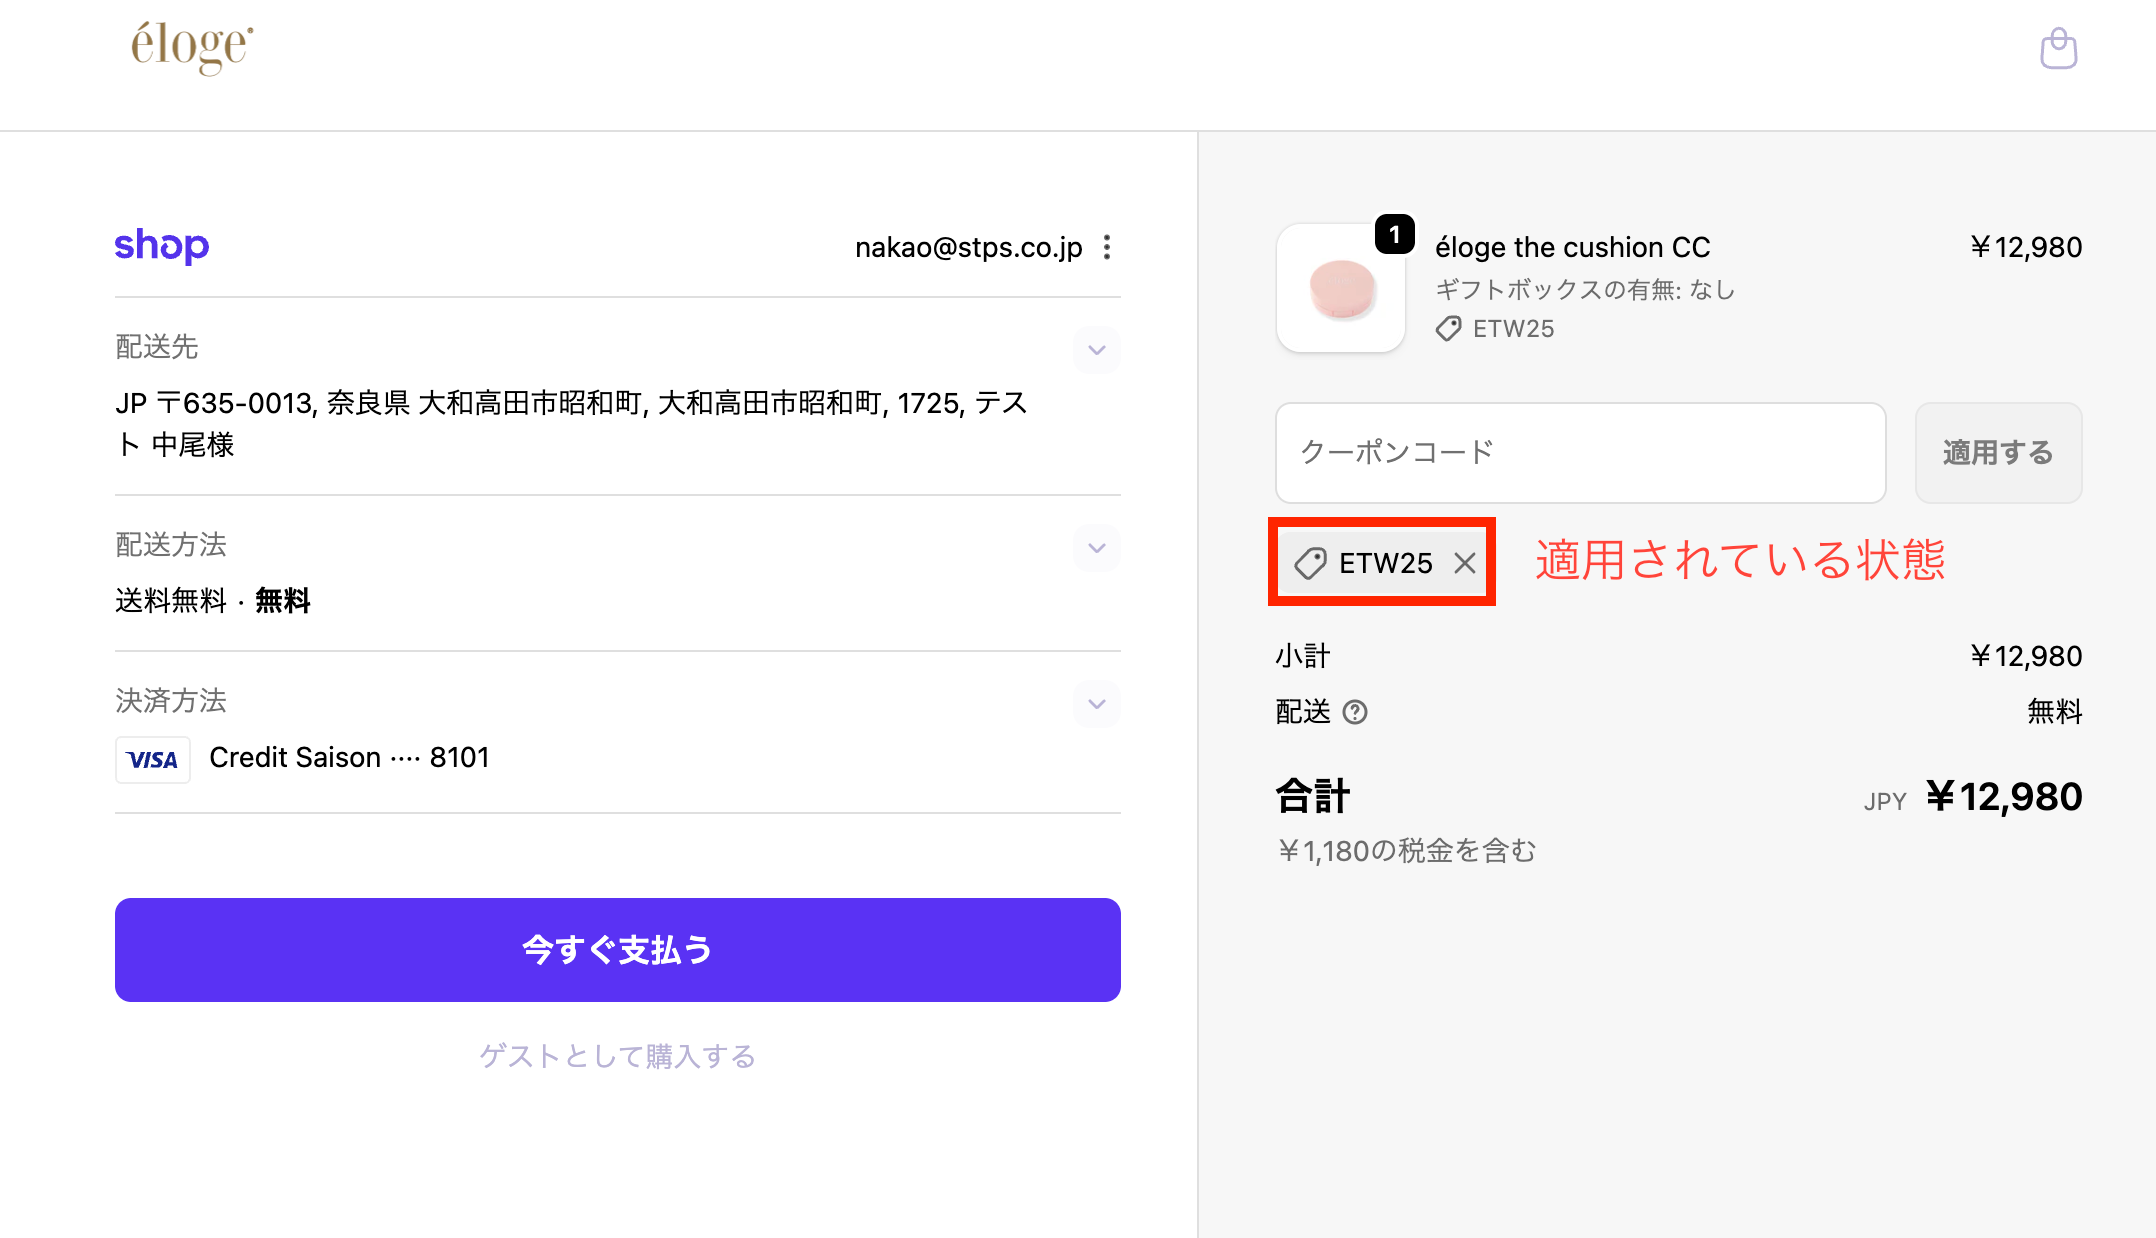2156x1238 pixels.
Task: Click the shipping info question mark icon
Action: 1355,712
